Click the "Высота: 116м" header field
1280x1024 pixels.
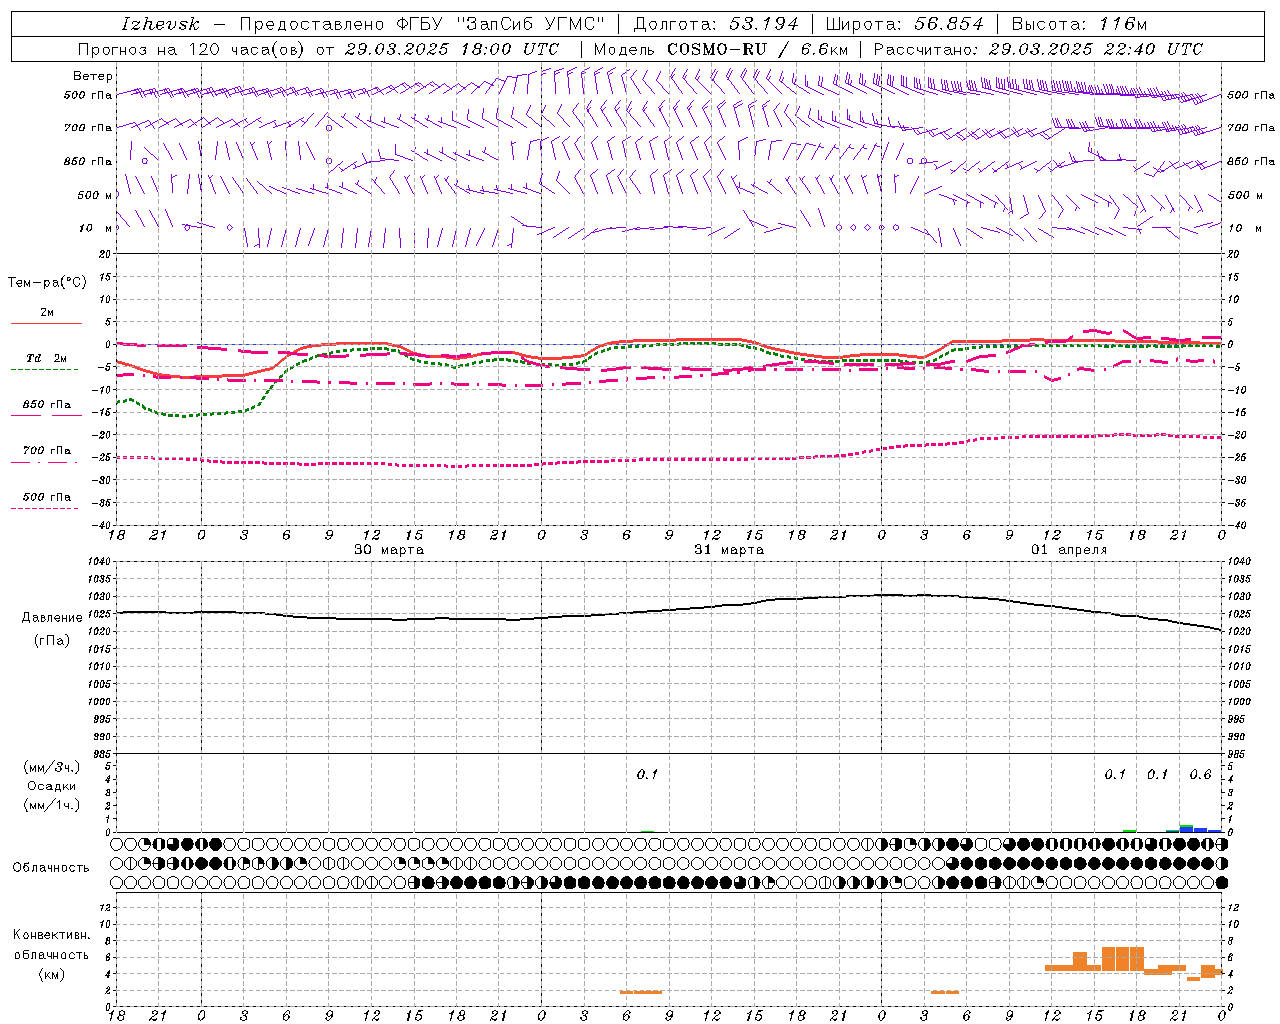[x=1079, y=24]
